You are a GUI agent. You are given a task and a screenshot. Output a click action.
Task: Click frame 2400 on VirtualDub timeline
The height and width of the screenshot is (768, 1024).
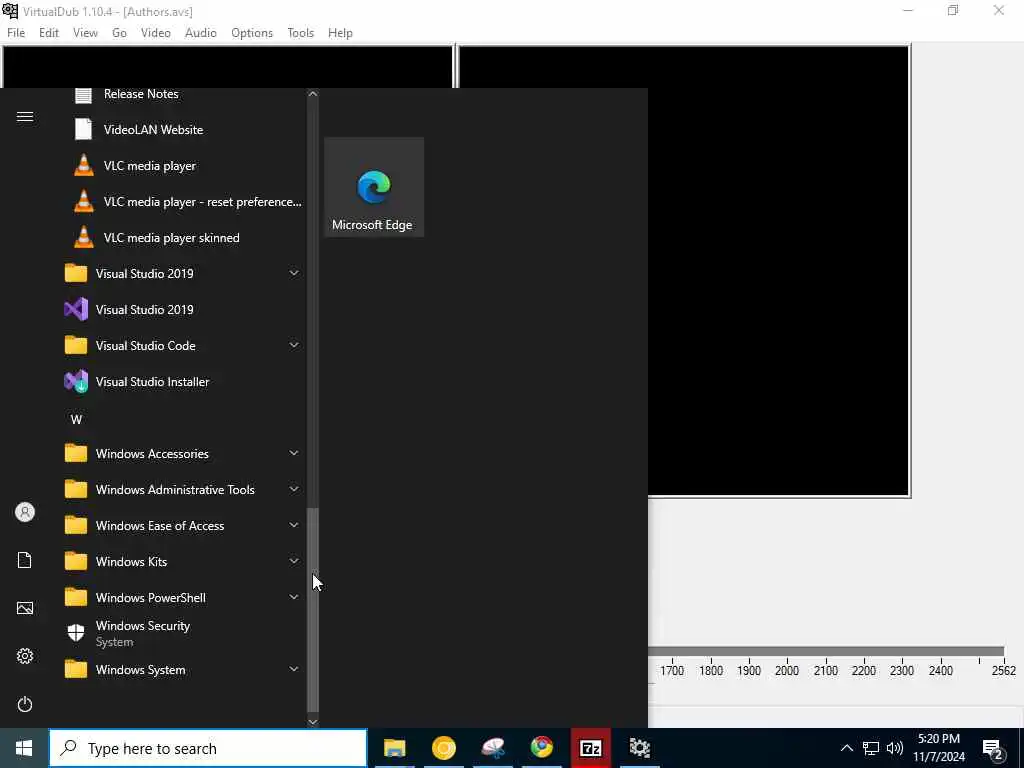pyautogui.click(x=940, y=670)
